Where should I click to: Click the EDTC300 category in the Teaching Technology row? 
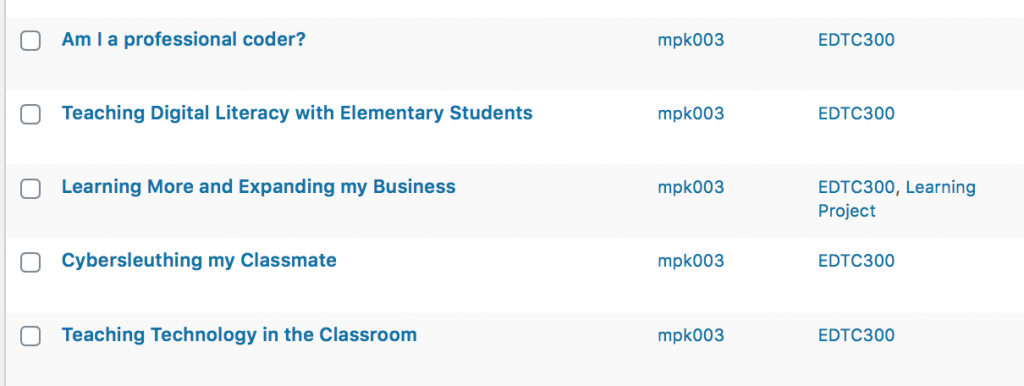(x=856, y=335)
